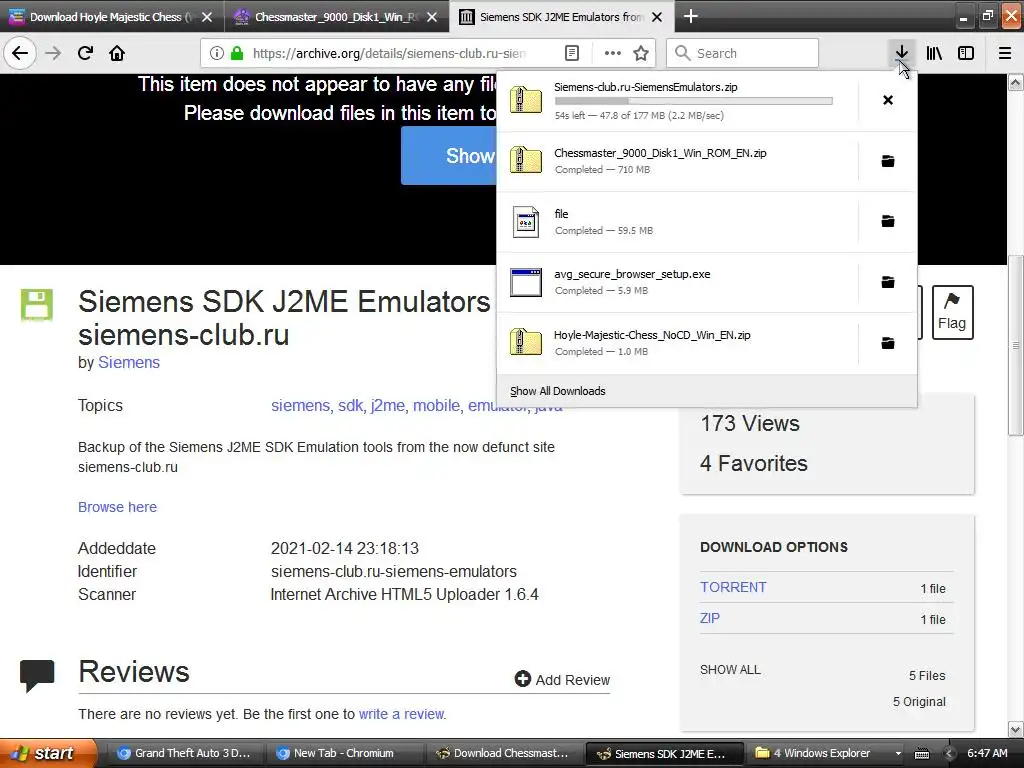Image resolution: width=1024 pixels, height=768 pixels.
Task: Switch to Download Chessmast... taskbar window
Action: click(x=503, y=753)
